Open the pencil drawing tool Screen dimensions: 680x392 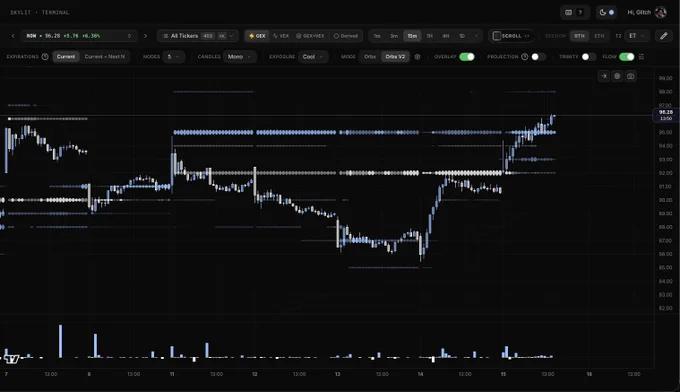tap(664, 36)
